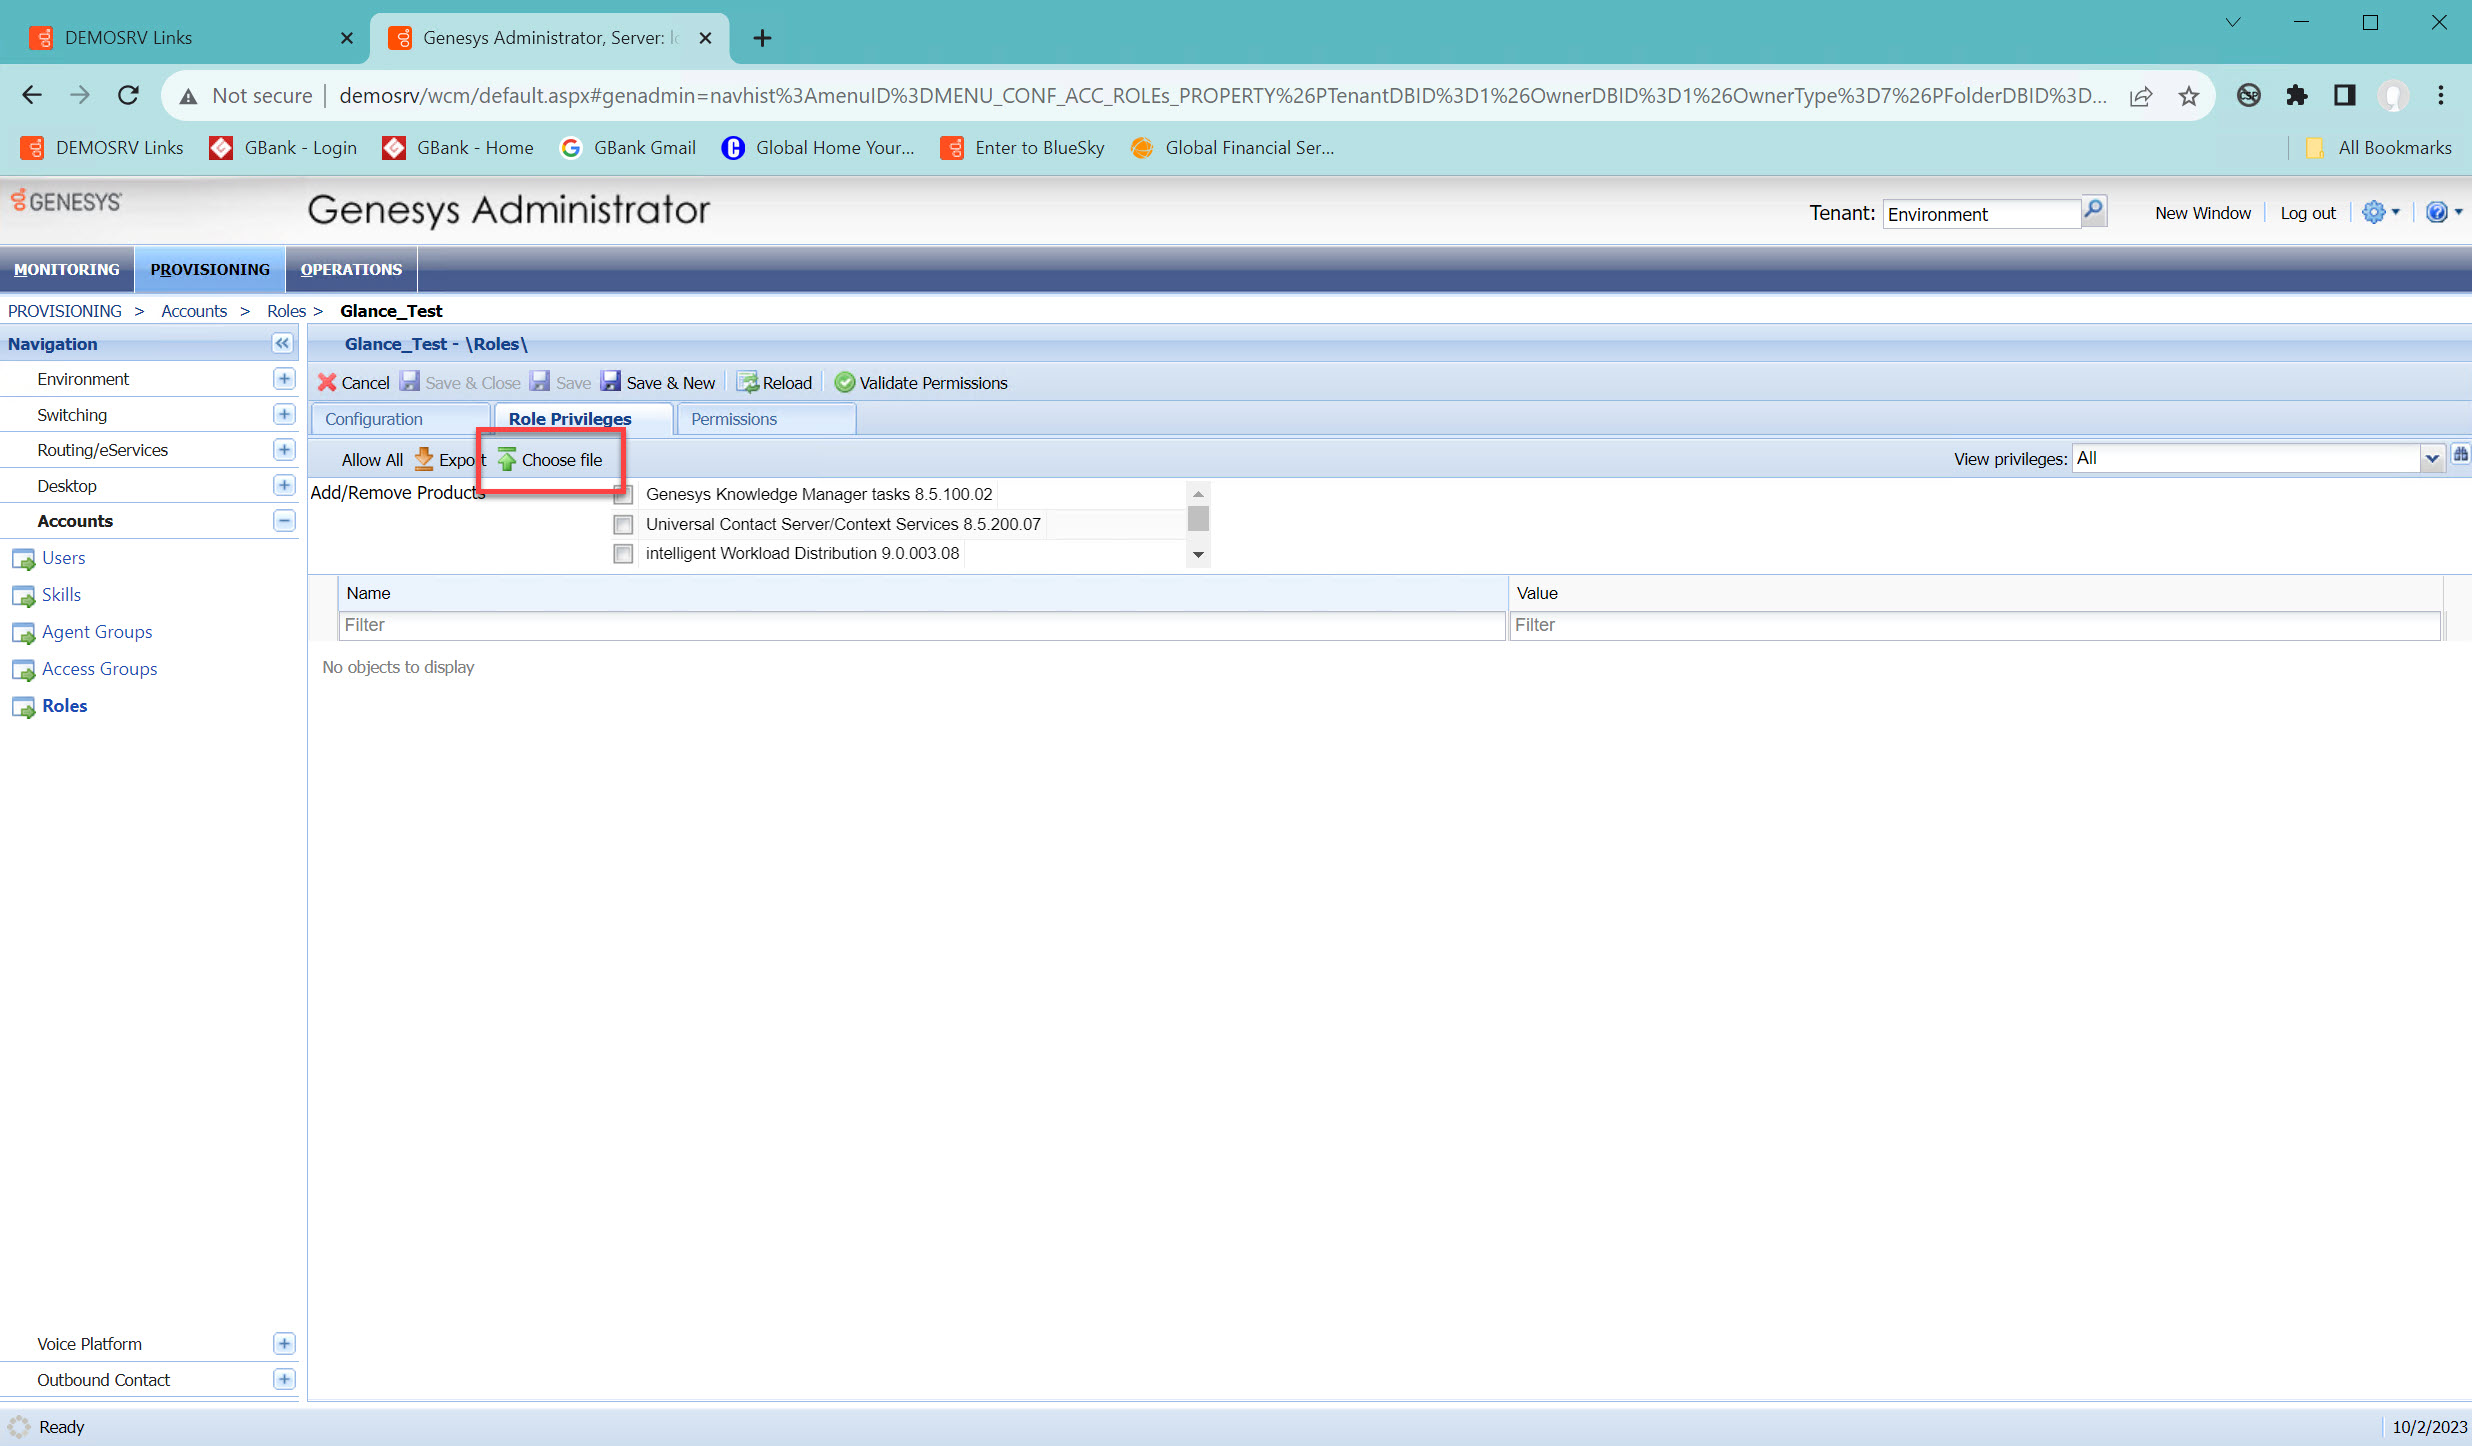Click the Tenant input field
Screen dimensions: 2472x1446
tap(1981, 214)
